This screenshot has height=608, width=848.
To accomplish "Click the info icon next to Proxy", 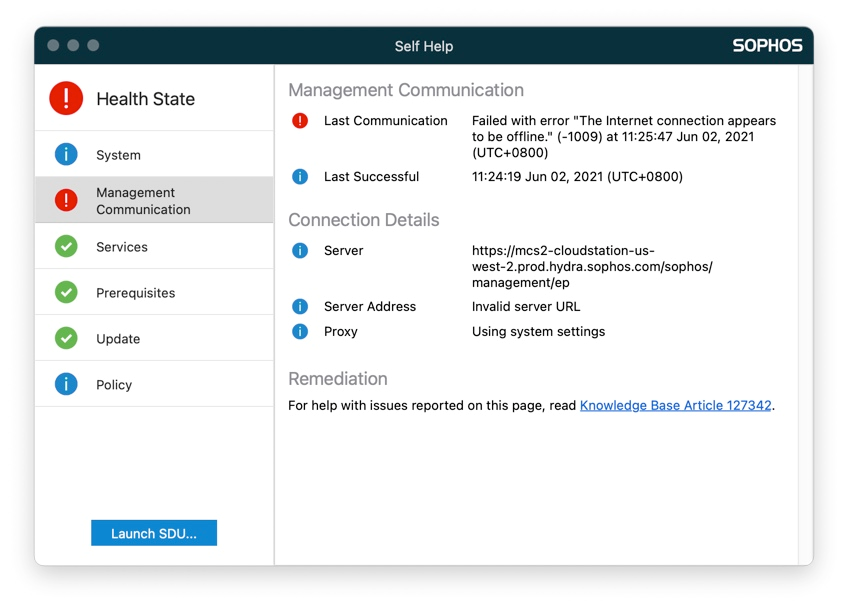I will [x=299, y=331].
